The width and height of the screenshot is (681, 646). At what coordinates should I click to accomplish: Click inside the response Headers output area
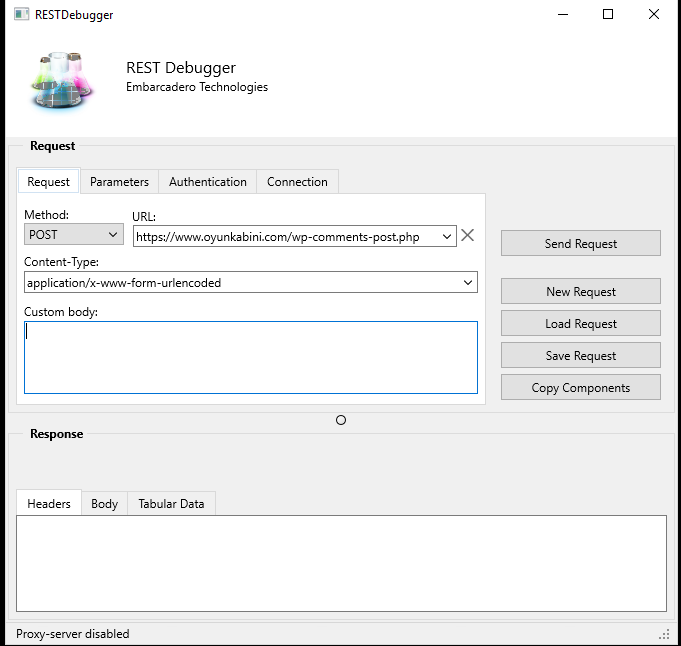[341, 563]
